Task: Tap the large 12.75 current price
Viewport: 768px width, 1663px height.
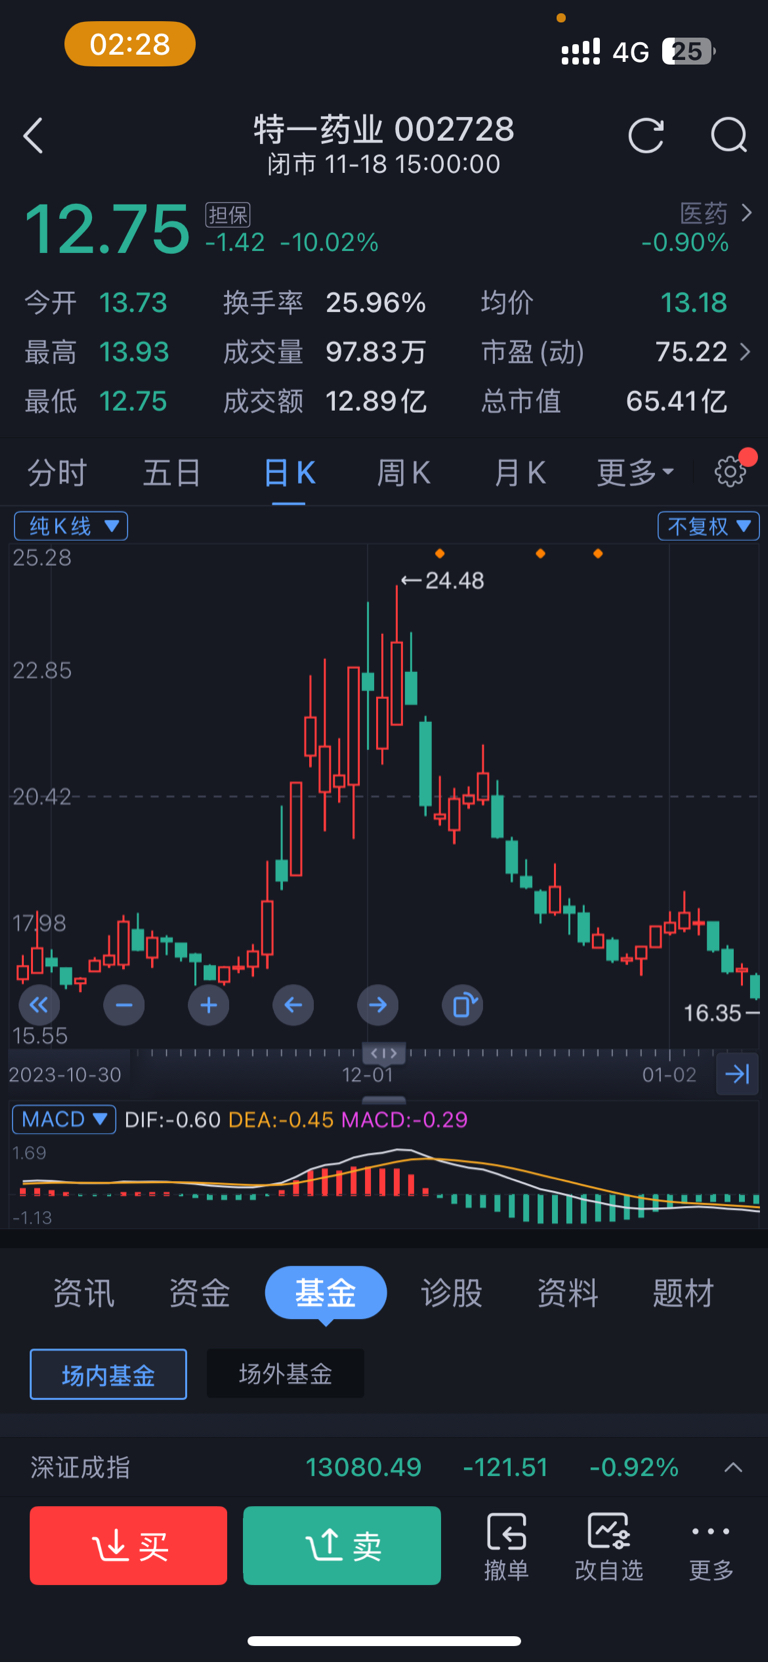Action: [107, 229]
